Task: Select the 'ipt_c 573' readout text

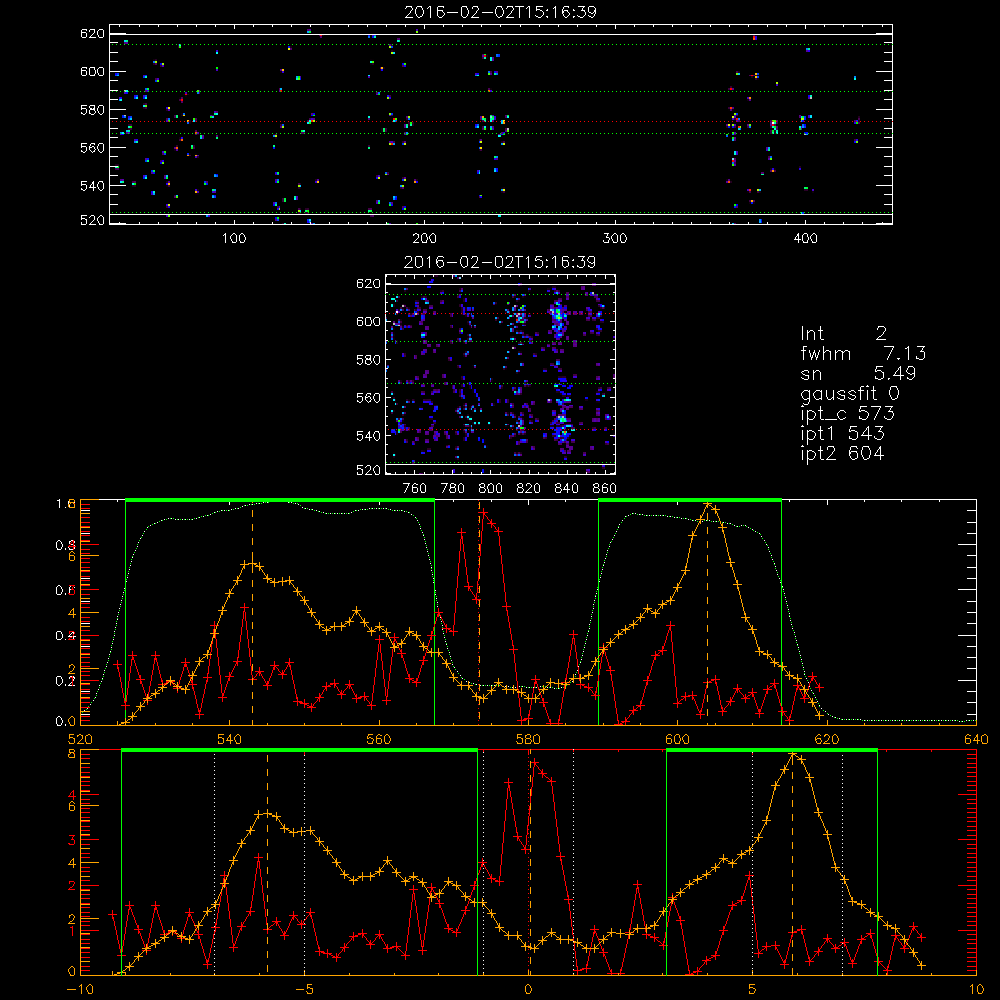Action: 848,414
